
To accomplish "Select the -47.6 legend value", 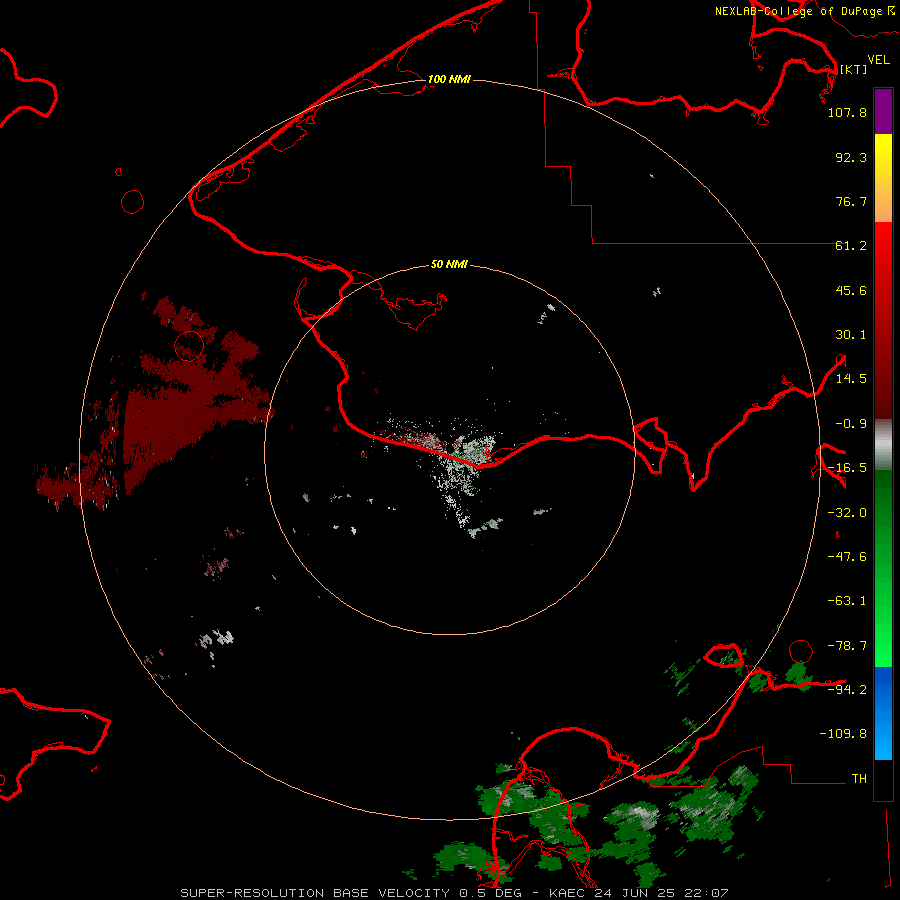I will coord(847,557).
